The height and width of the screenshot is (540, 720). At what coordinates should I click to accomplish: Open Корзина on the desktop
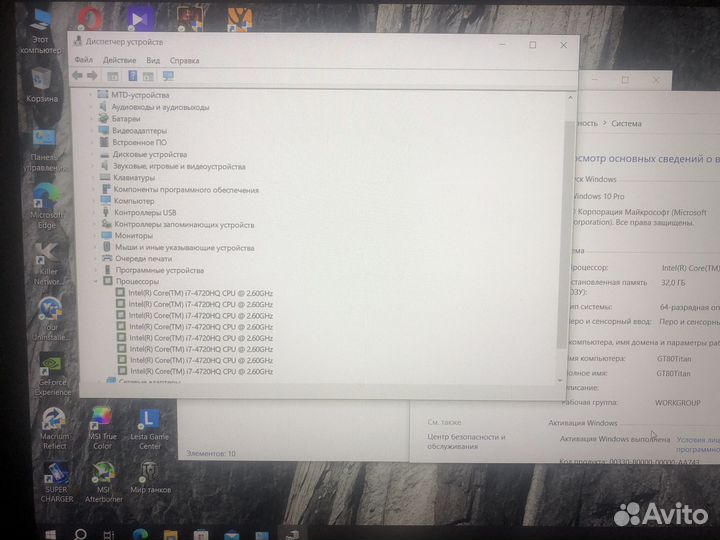tap(41, 85)
